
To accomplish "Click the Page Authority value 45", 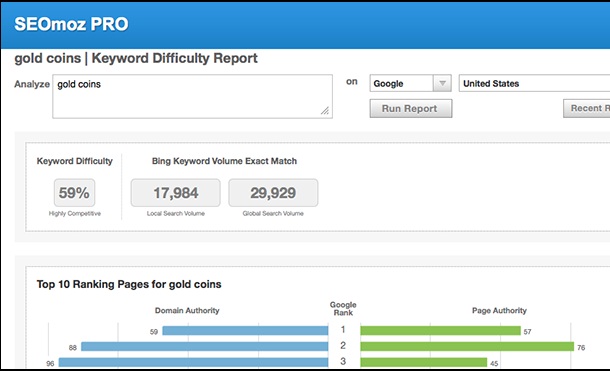I will tap(494, 364).
